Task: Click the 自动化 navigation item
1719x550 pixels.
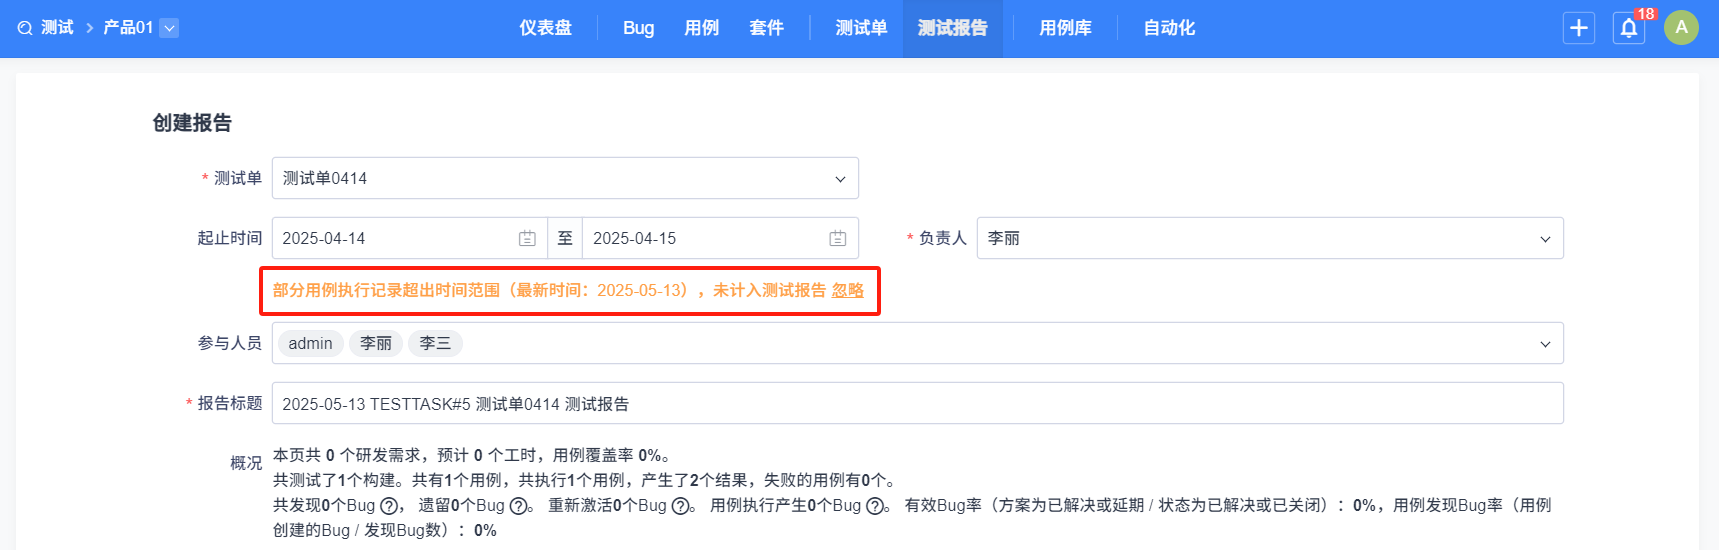Action: (x=1169, y=28)
